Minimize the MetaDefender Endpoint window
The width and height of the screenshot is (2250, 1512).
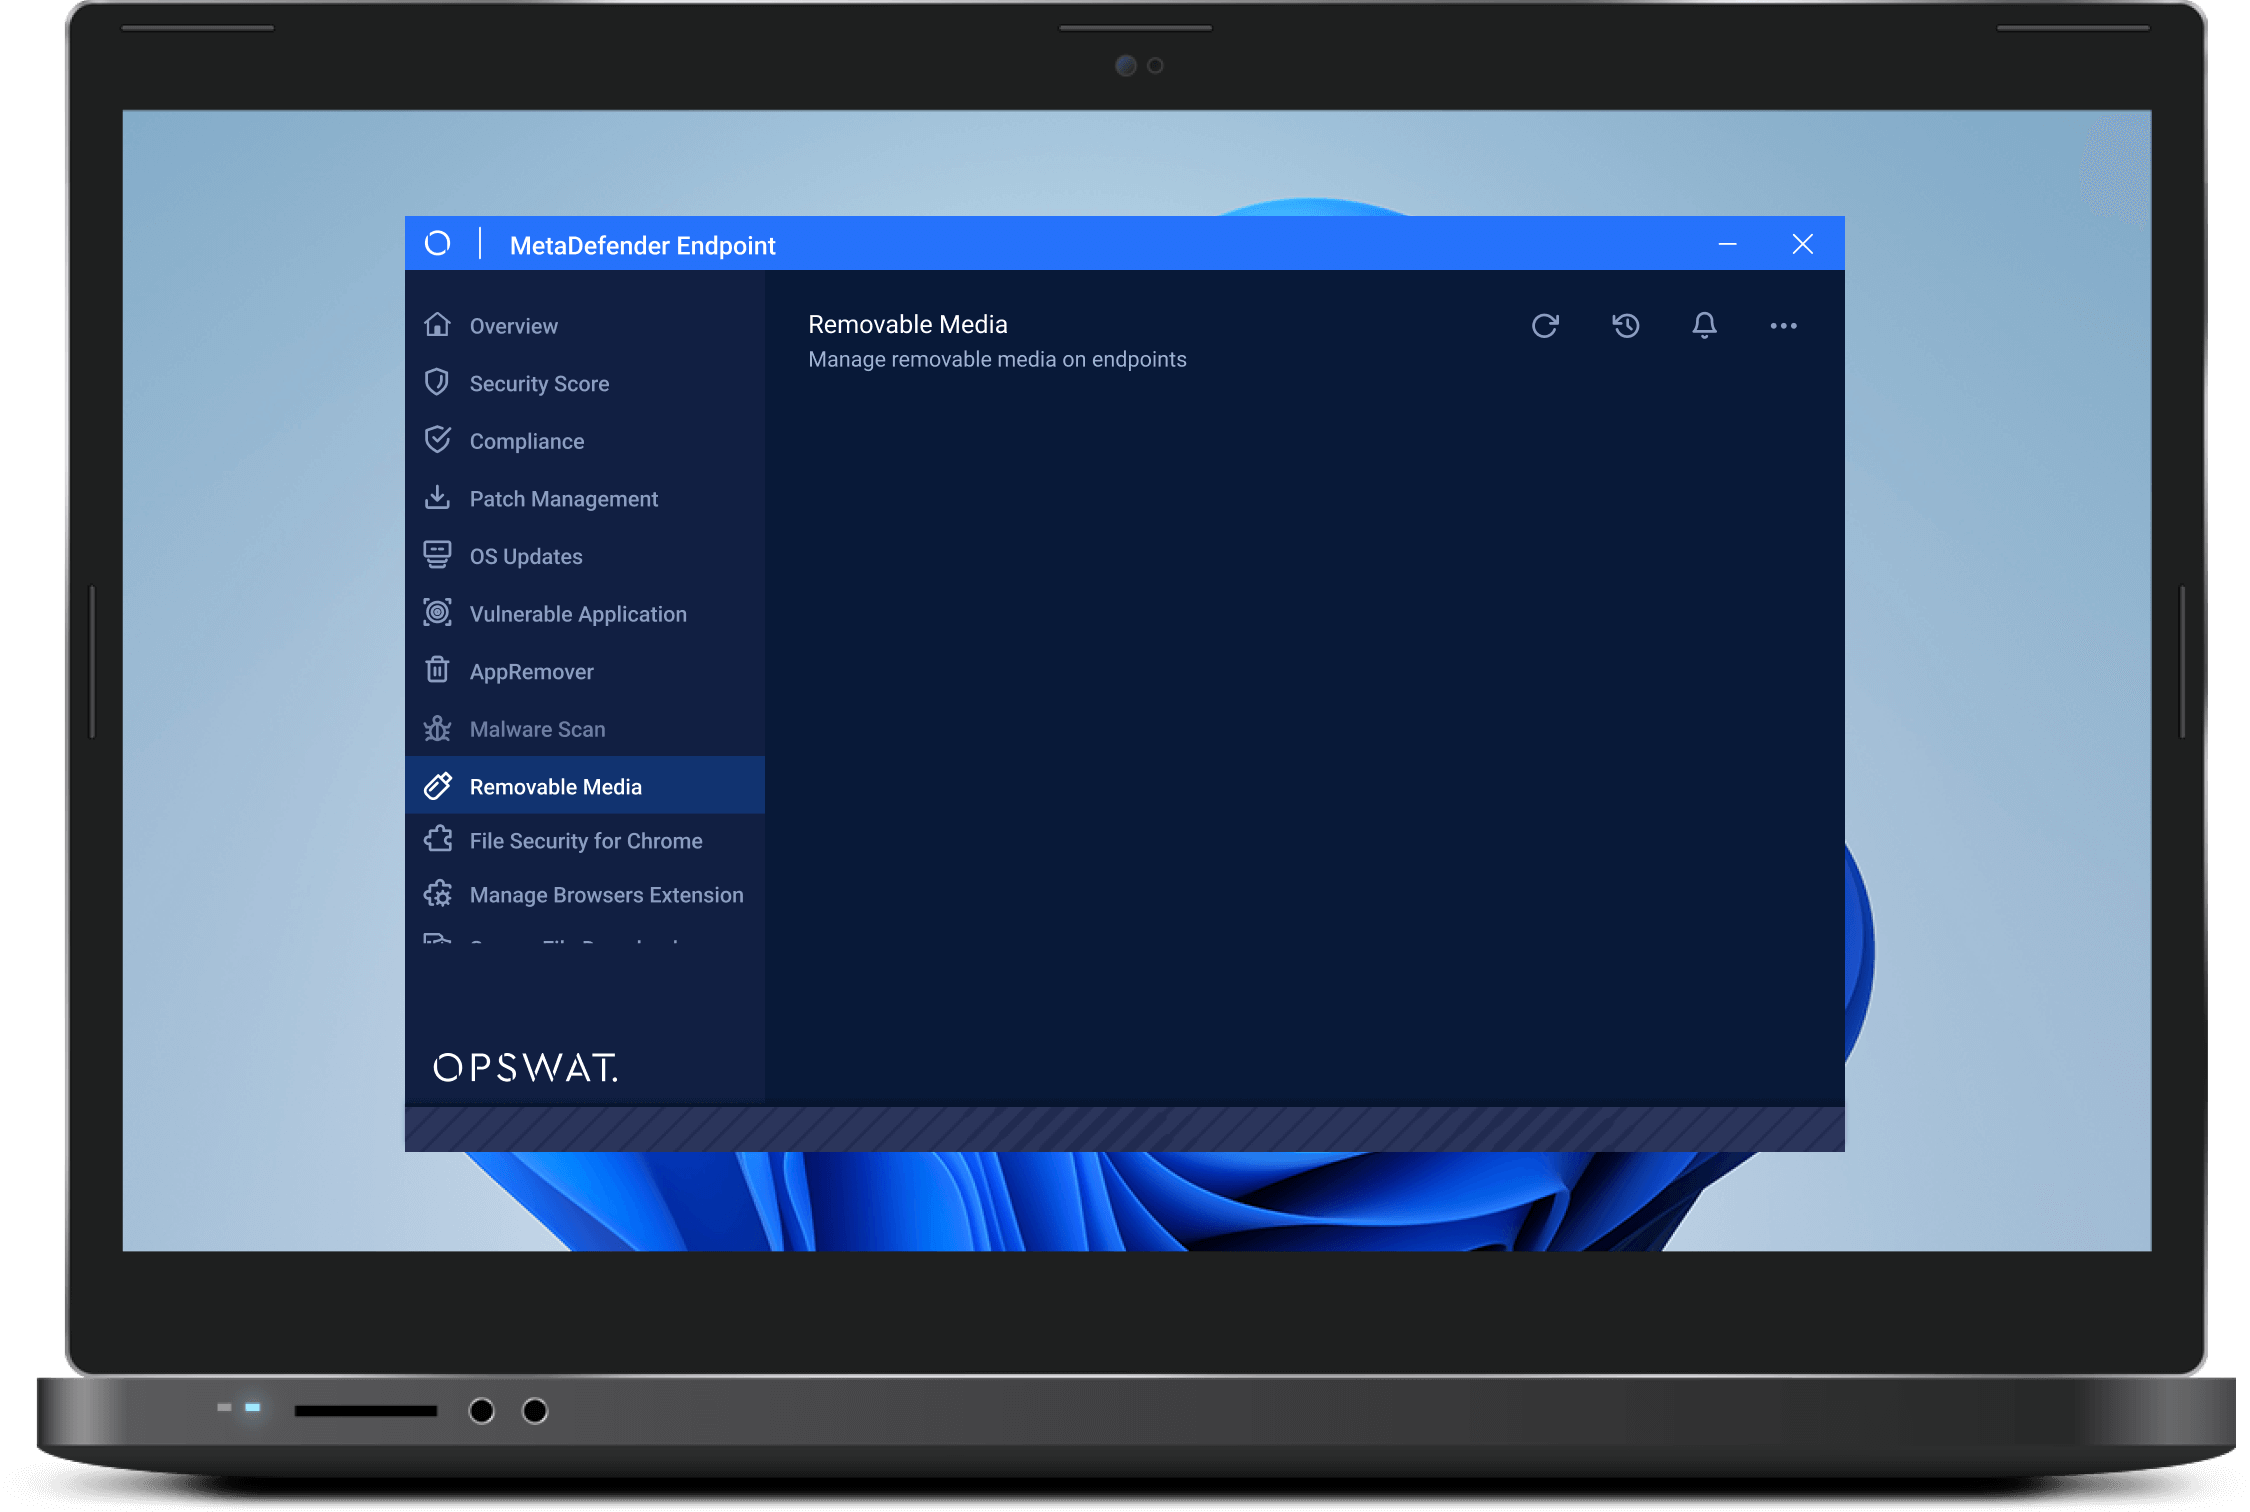click(1727, 244)
